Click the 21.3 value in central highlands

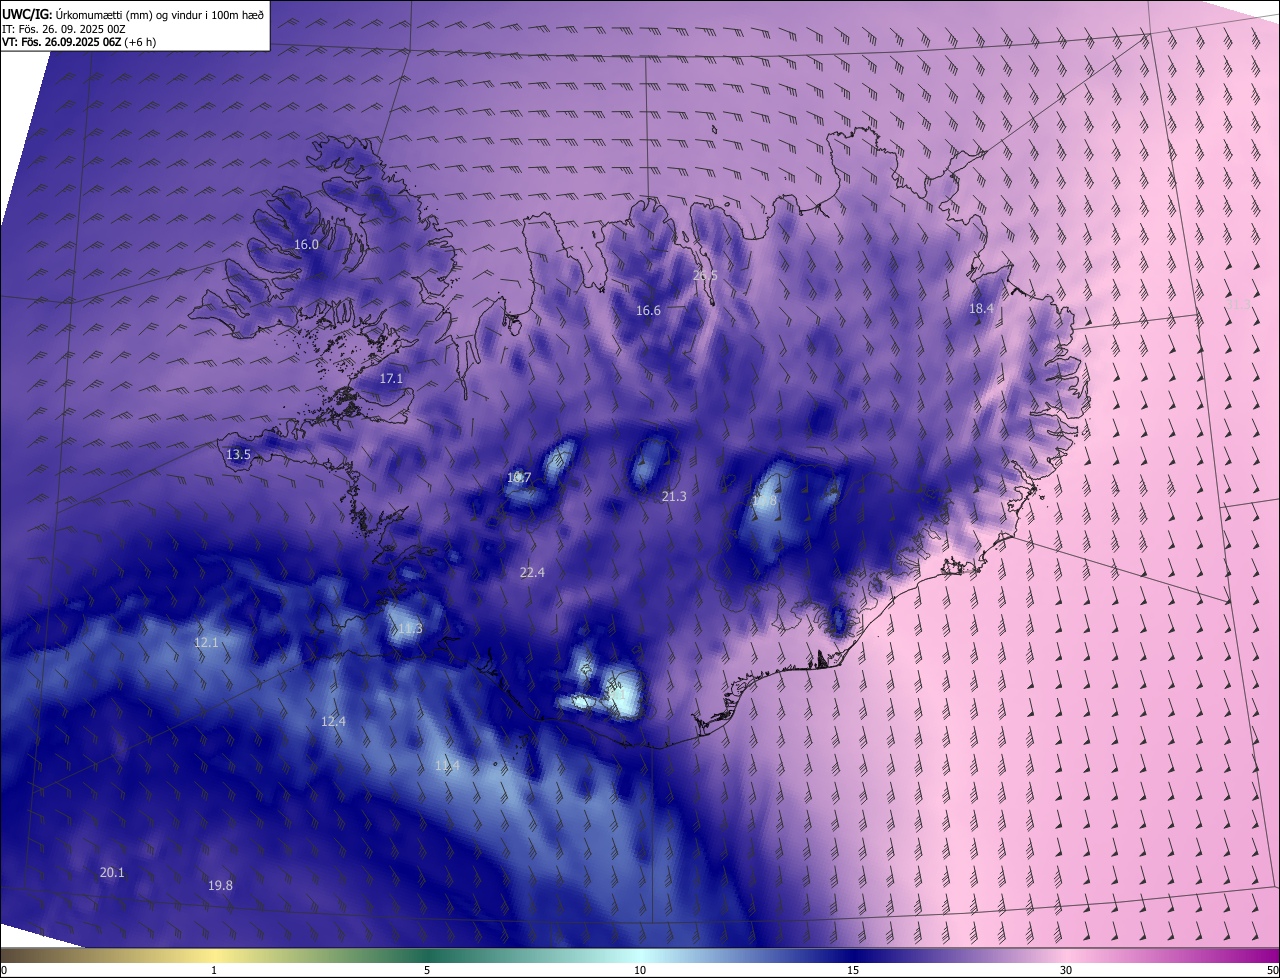click(674, 497)
